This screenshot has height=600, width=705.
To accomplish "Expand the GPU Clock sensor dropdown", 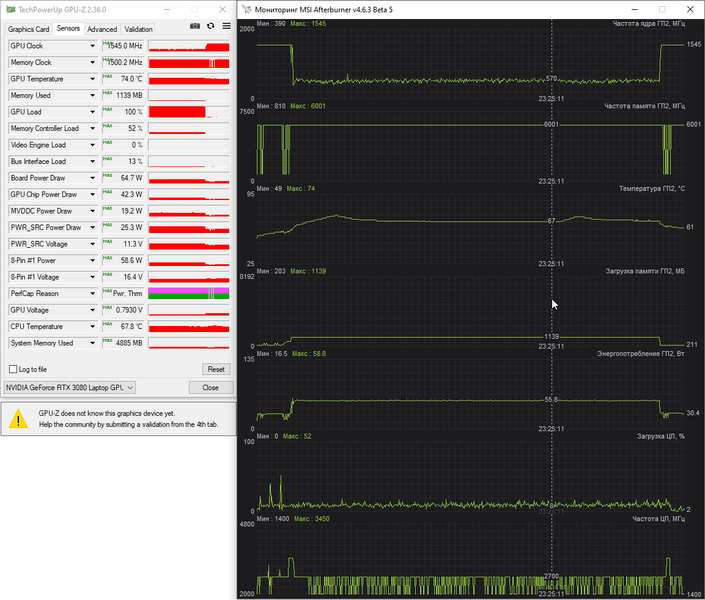I will coord(93,46).
